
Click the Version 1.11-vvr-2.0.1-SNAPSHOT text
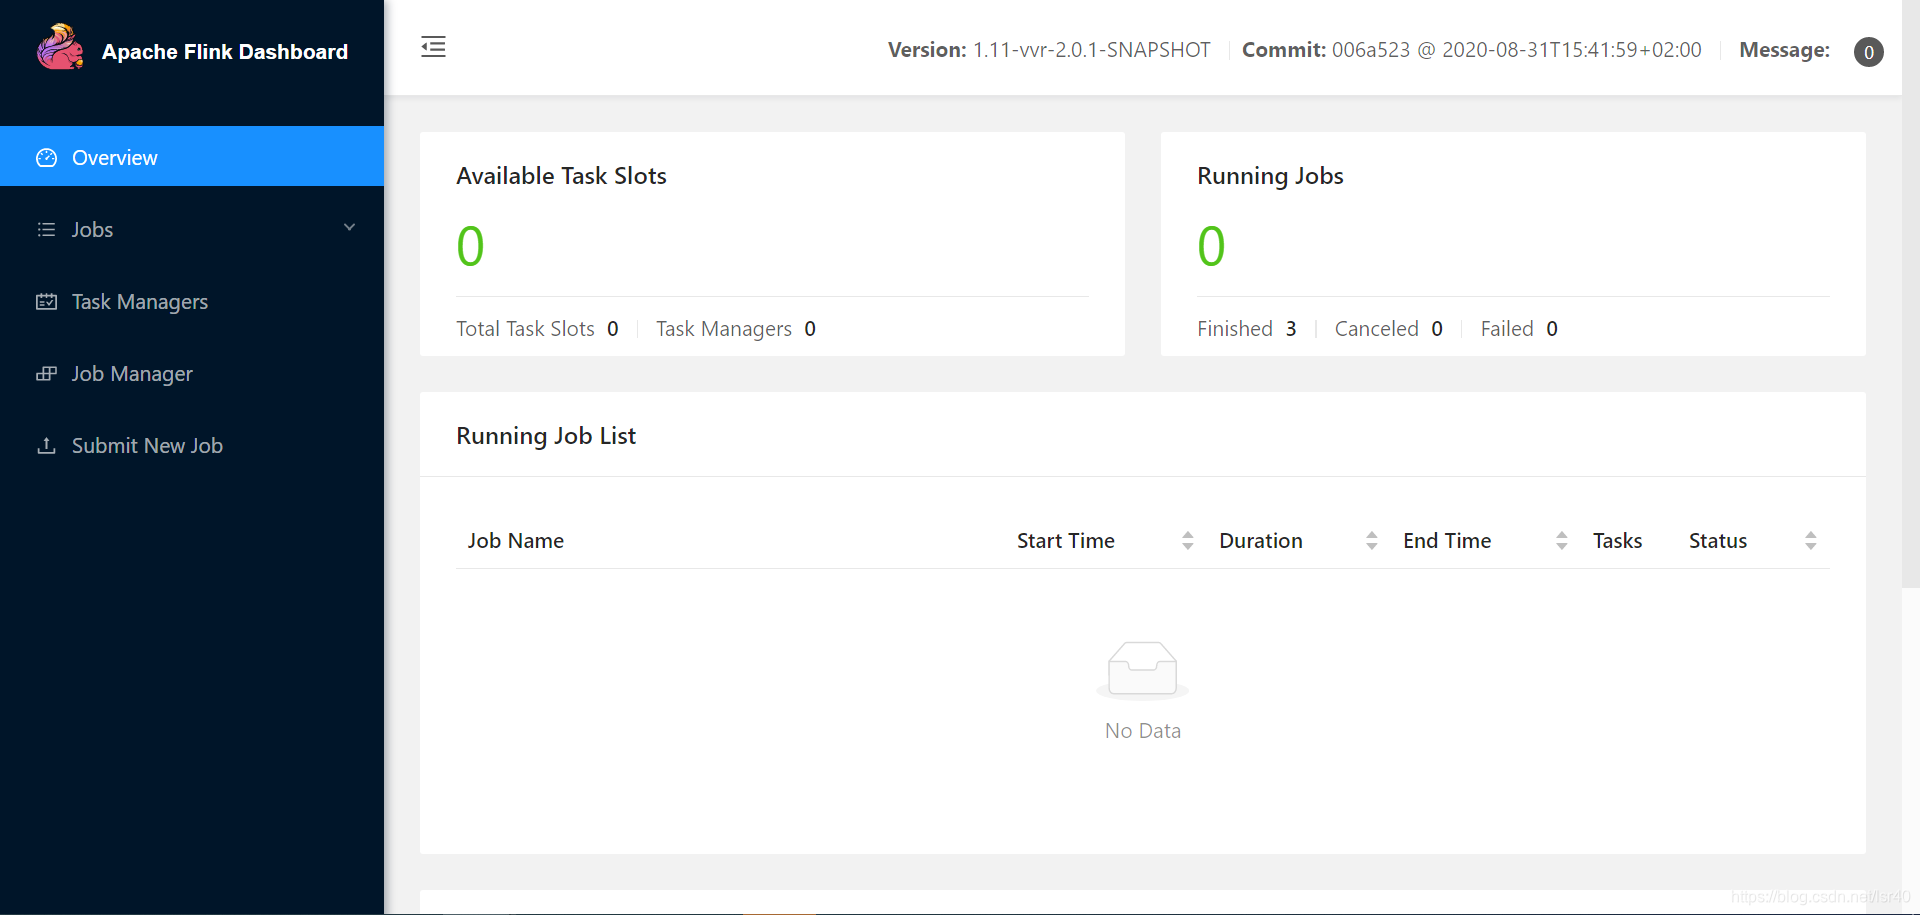click(1049, 50)
